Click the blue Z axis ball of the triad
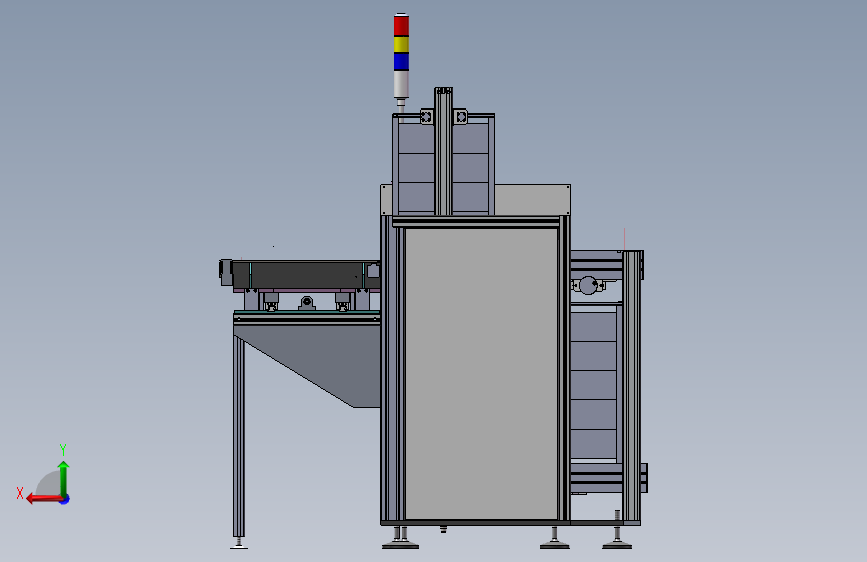The width and height of the screenshot is (867, 562). (65, 499)
